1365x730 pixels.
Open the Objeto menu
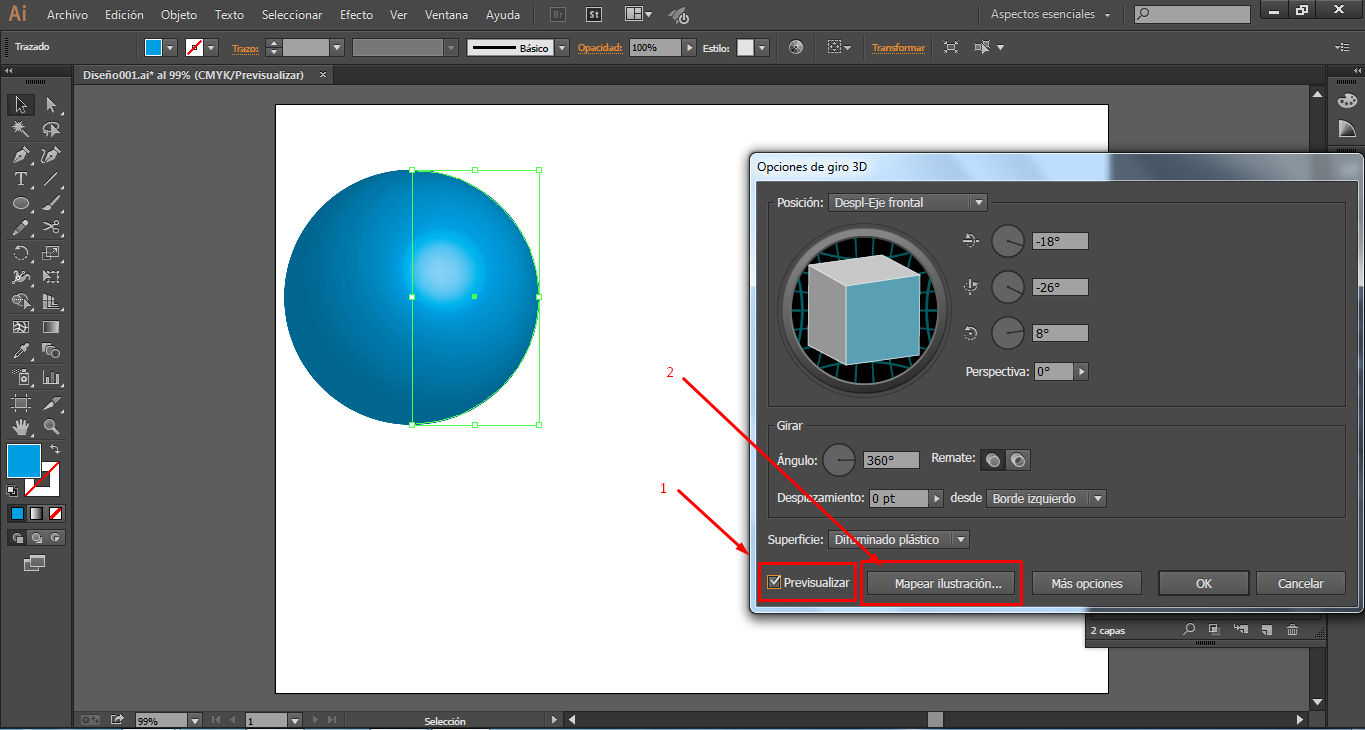(x=179, y=15)
